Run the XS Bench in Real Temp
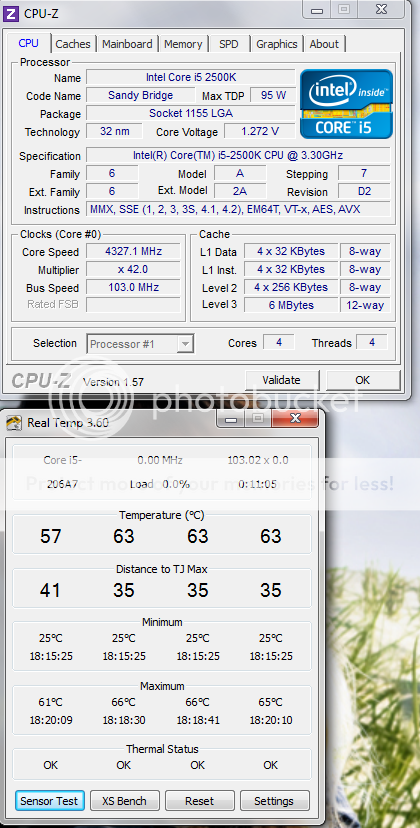The height and width of the screenshot is (828, 420). click(124, 801)
